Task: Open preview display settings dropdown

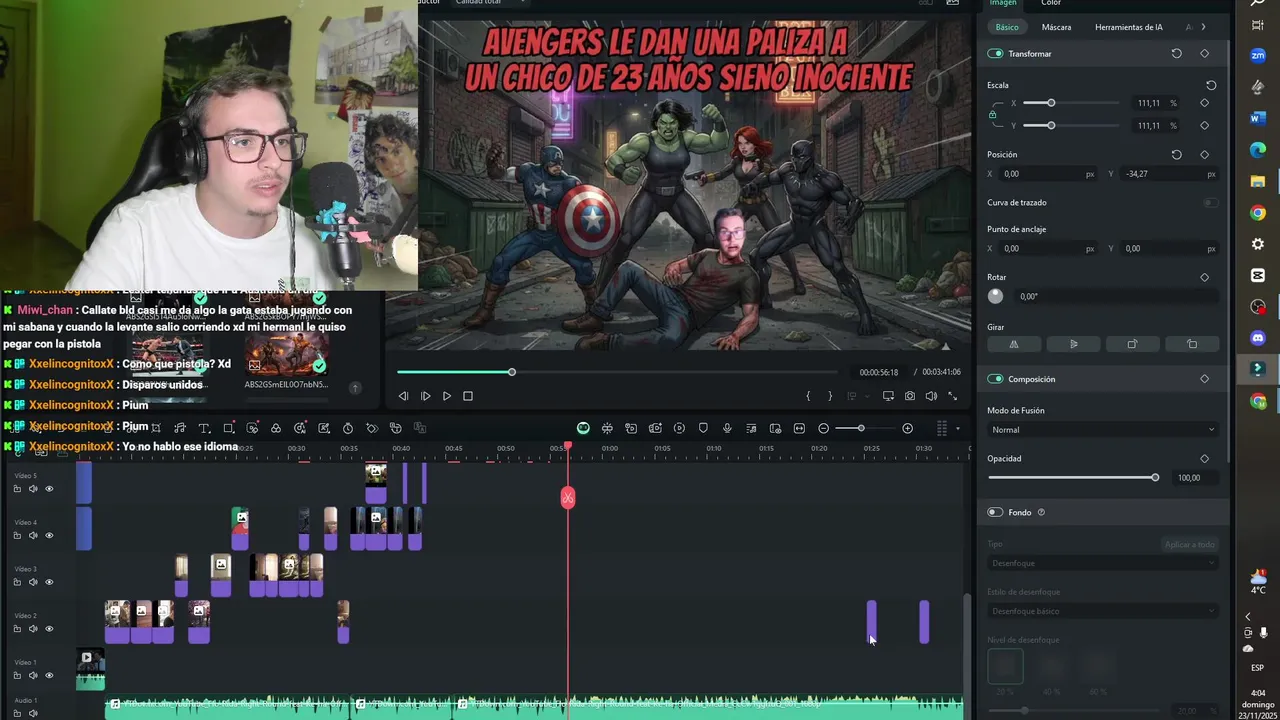Action: coord(888,396)
